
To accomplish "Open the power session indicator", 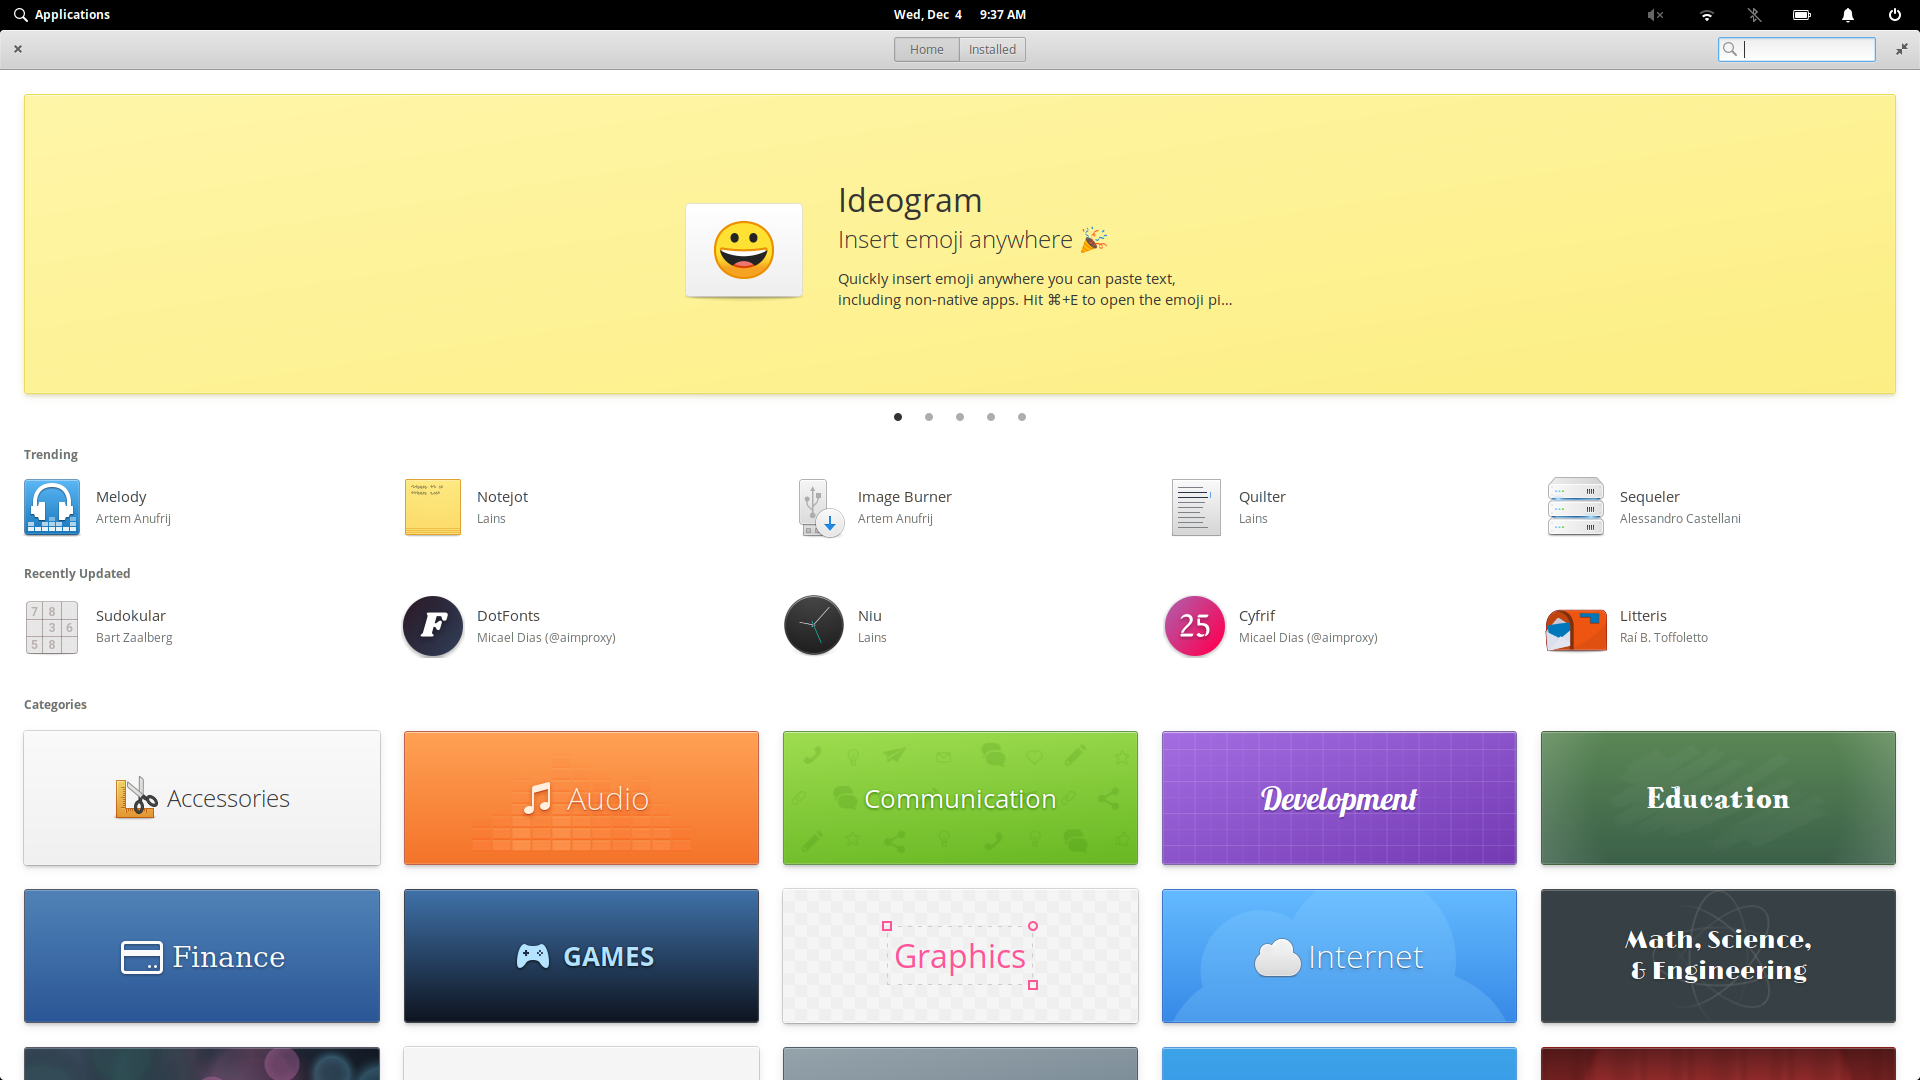I will coord(1895,15).
